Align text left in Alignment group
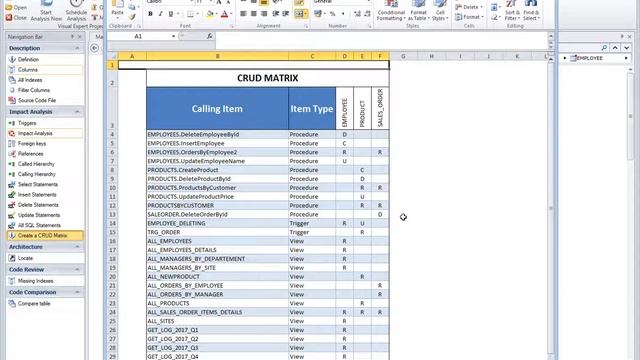Viewport: 640px width, 360px height. [x=243, y=14]
